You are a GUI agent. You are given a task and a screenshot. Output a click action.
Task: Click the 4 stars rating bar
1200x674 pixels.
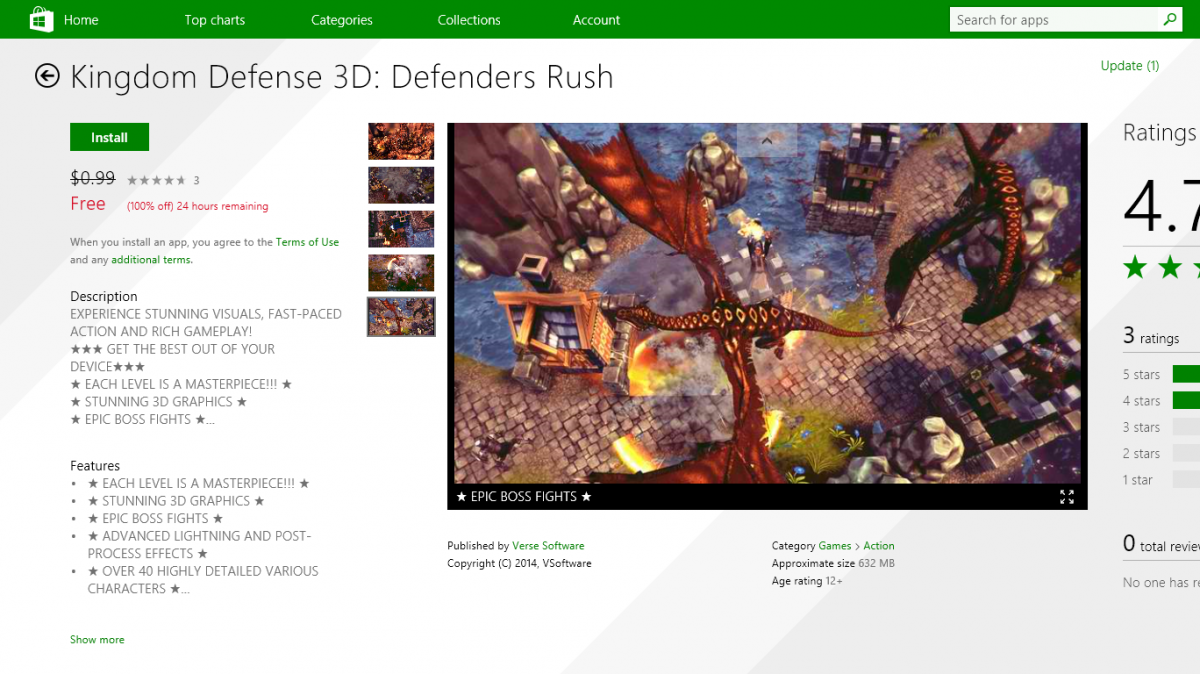click(1186, 400)
